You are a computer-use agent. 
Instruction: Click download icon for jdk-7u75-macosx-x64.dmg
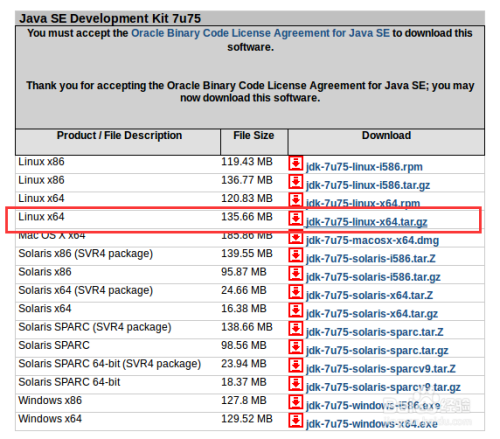pyautogui.click(x=296, y=237)
